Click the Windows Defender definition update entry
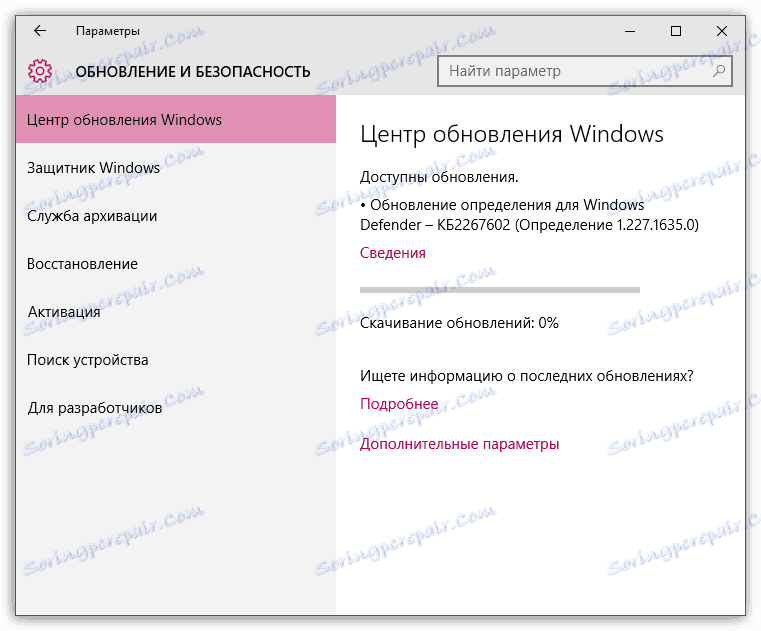Viewport: 761px width, 631px height. (529, 215)
